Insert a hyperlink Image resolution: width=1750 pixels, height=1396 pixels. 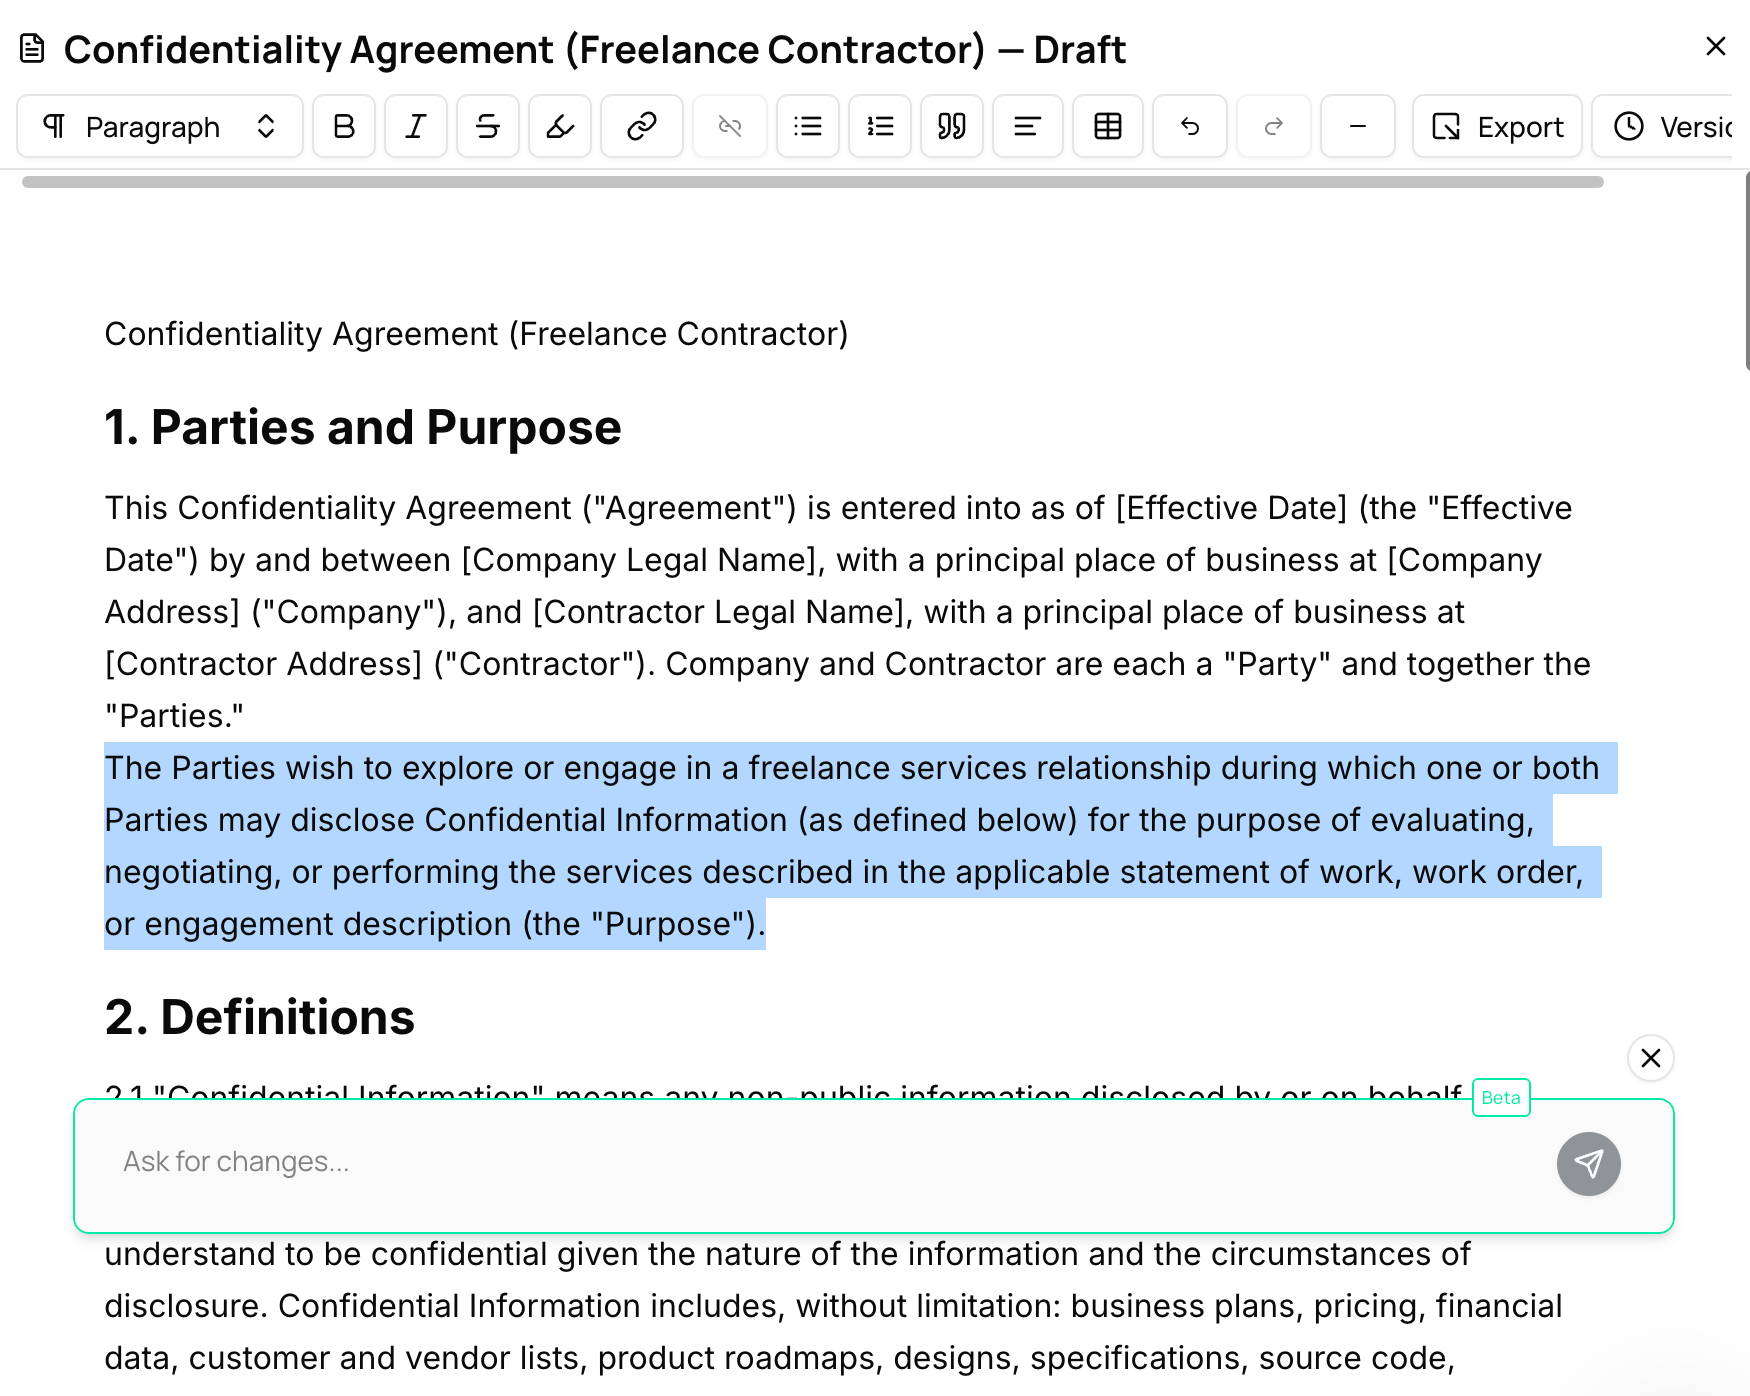[x=641, y=127]
